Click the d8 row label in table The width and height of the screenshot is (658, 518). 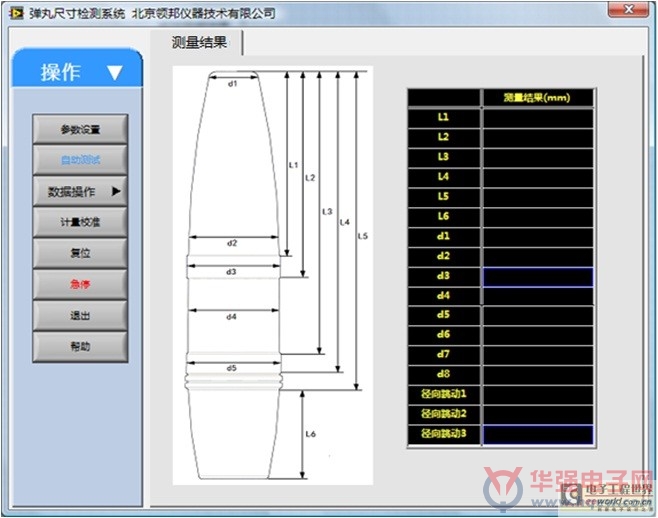[x=444, y=374]
